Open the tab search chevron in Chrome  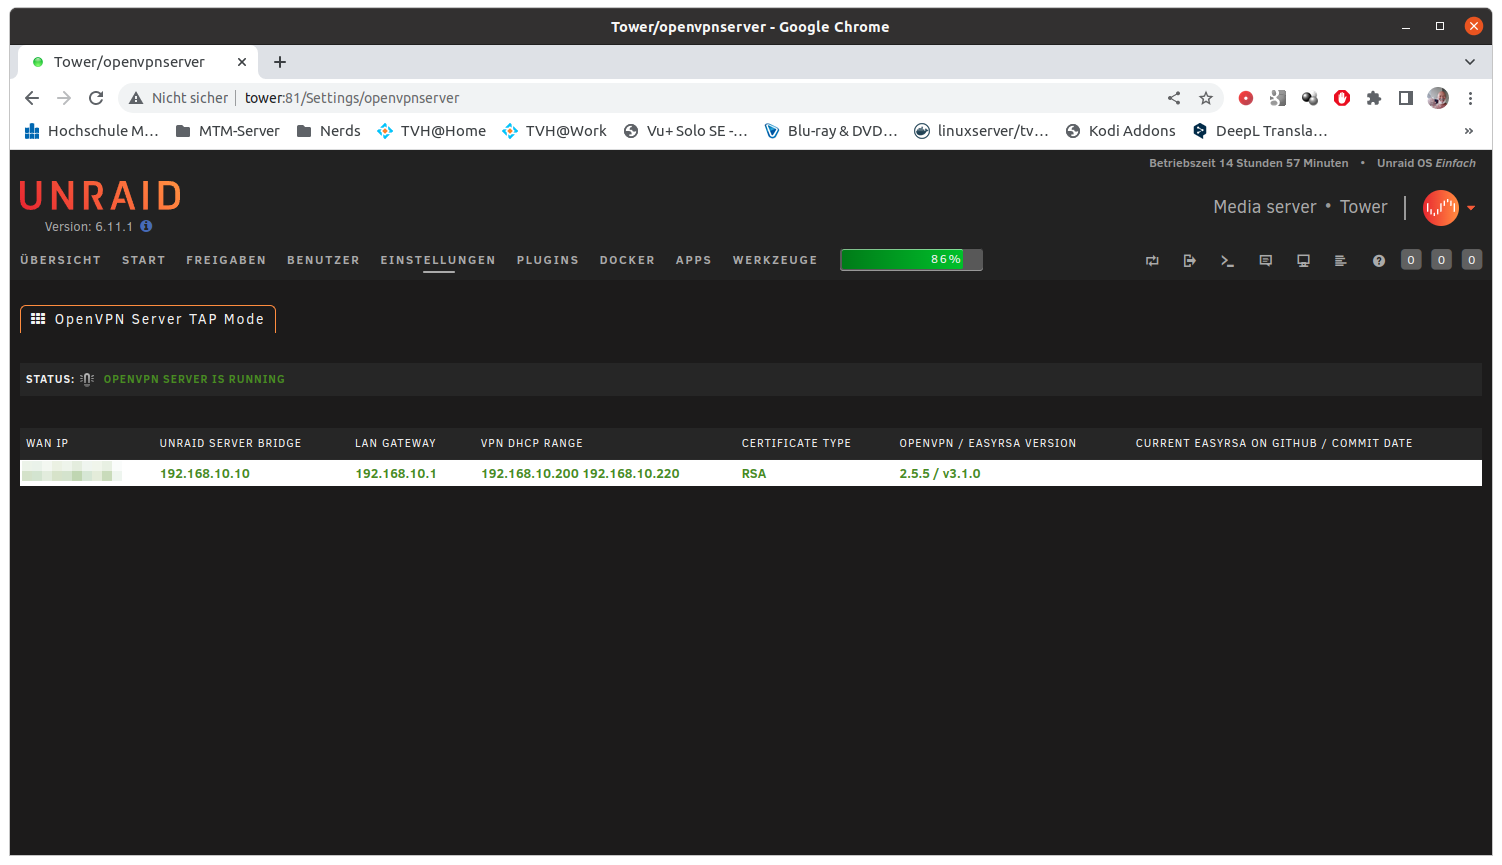tap(1470, 62)
